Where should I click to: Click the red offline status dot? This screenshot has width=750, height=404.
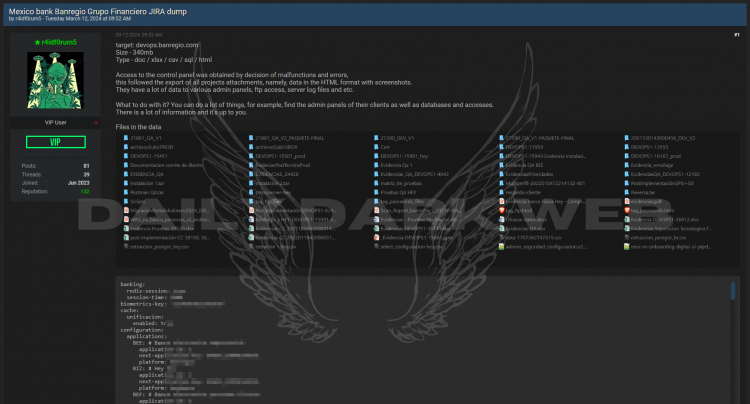[x=96, y=123]
